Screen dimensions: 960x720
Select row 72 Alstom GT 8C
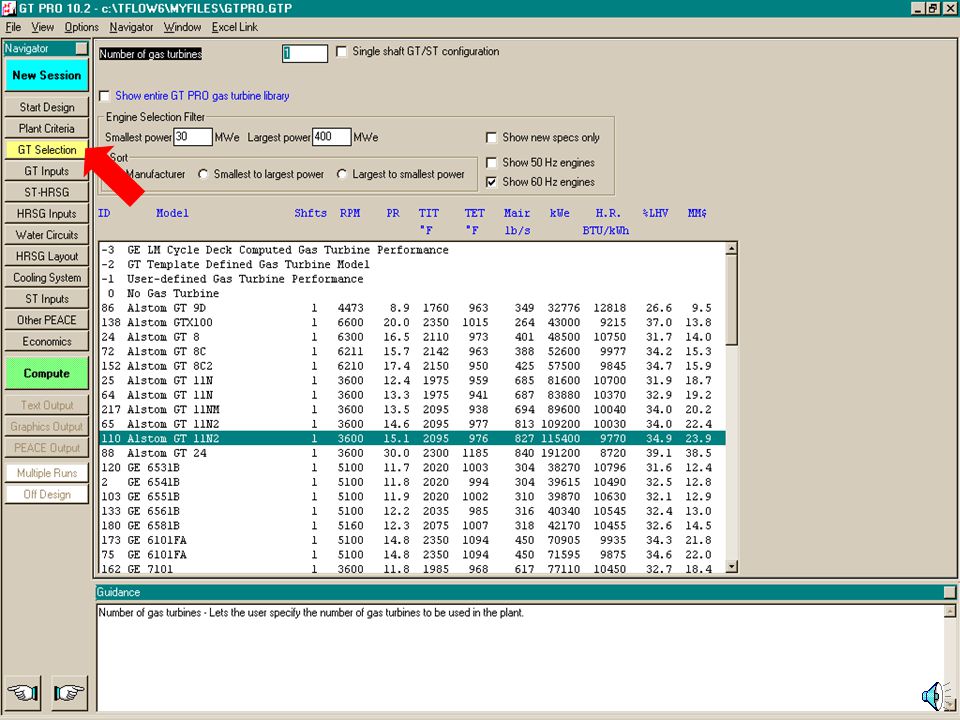coord(412,351)
